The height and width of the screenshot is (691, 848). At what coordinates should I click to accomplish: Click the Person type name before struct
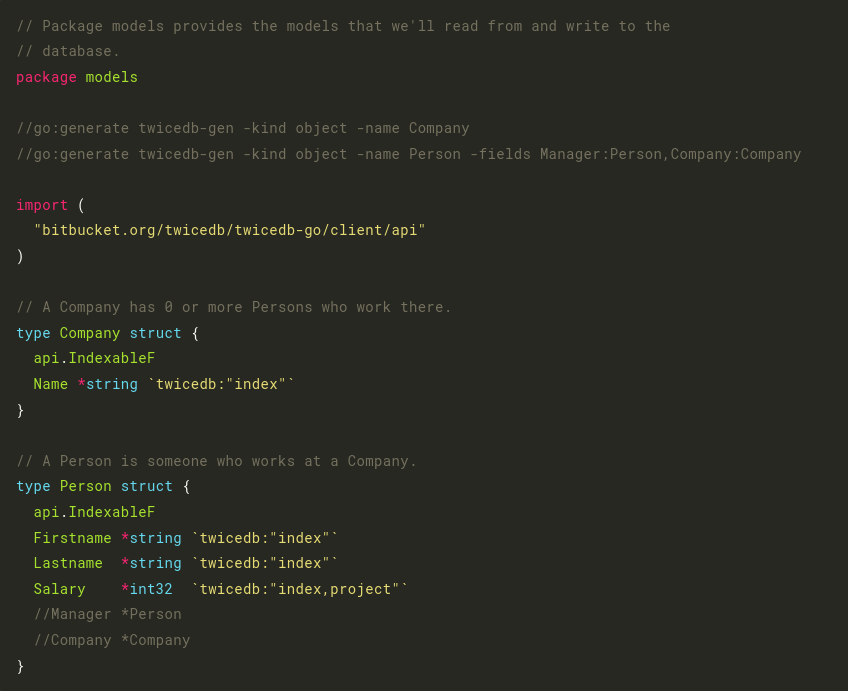point(86,486)
